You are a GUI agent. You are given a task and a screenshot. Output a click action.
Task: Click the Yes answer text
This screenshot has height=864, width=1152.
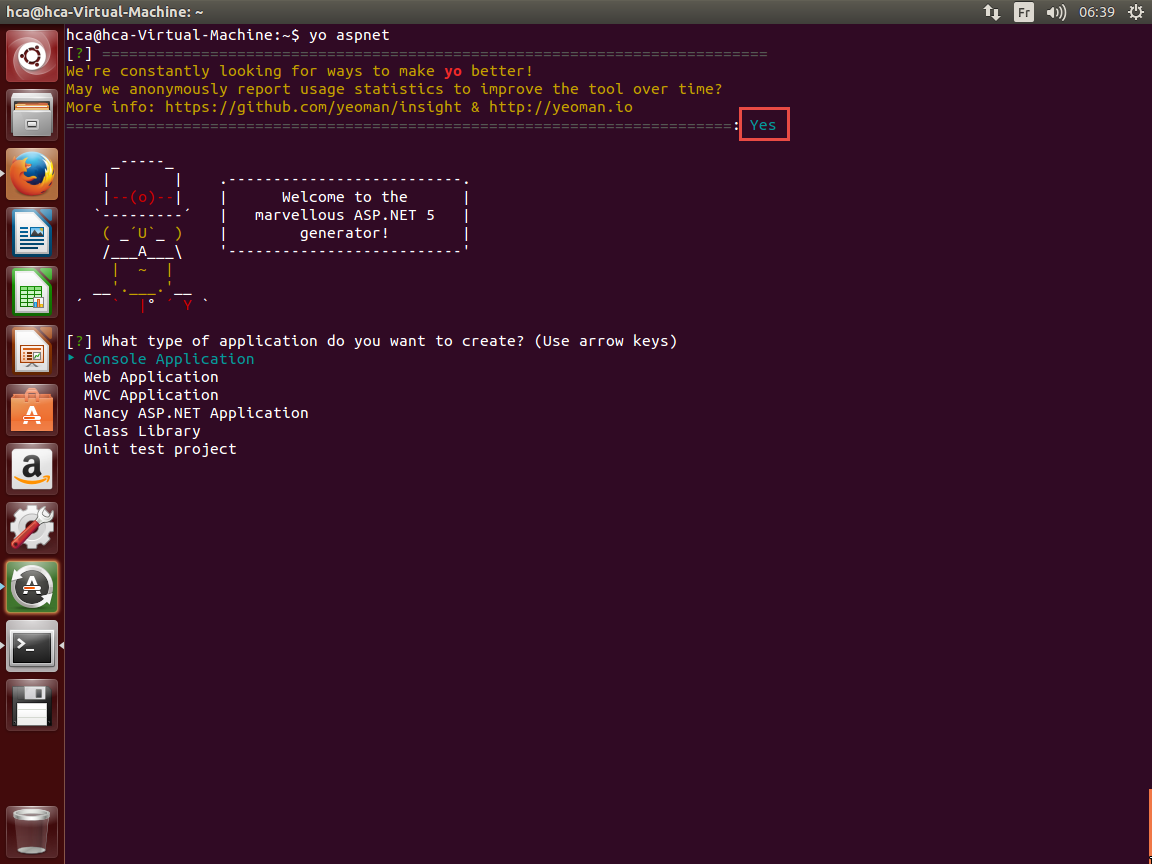[x=763, y=125]
